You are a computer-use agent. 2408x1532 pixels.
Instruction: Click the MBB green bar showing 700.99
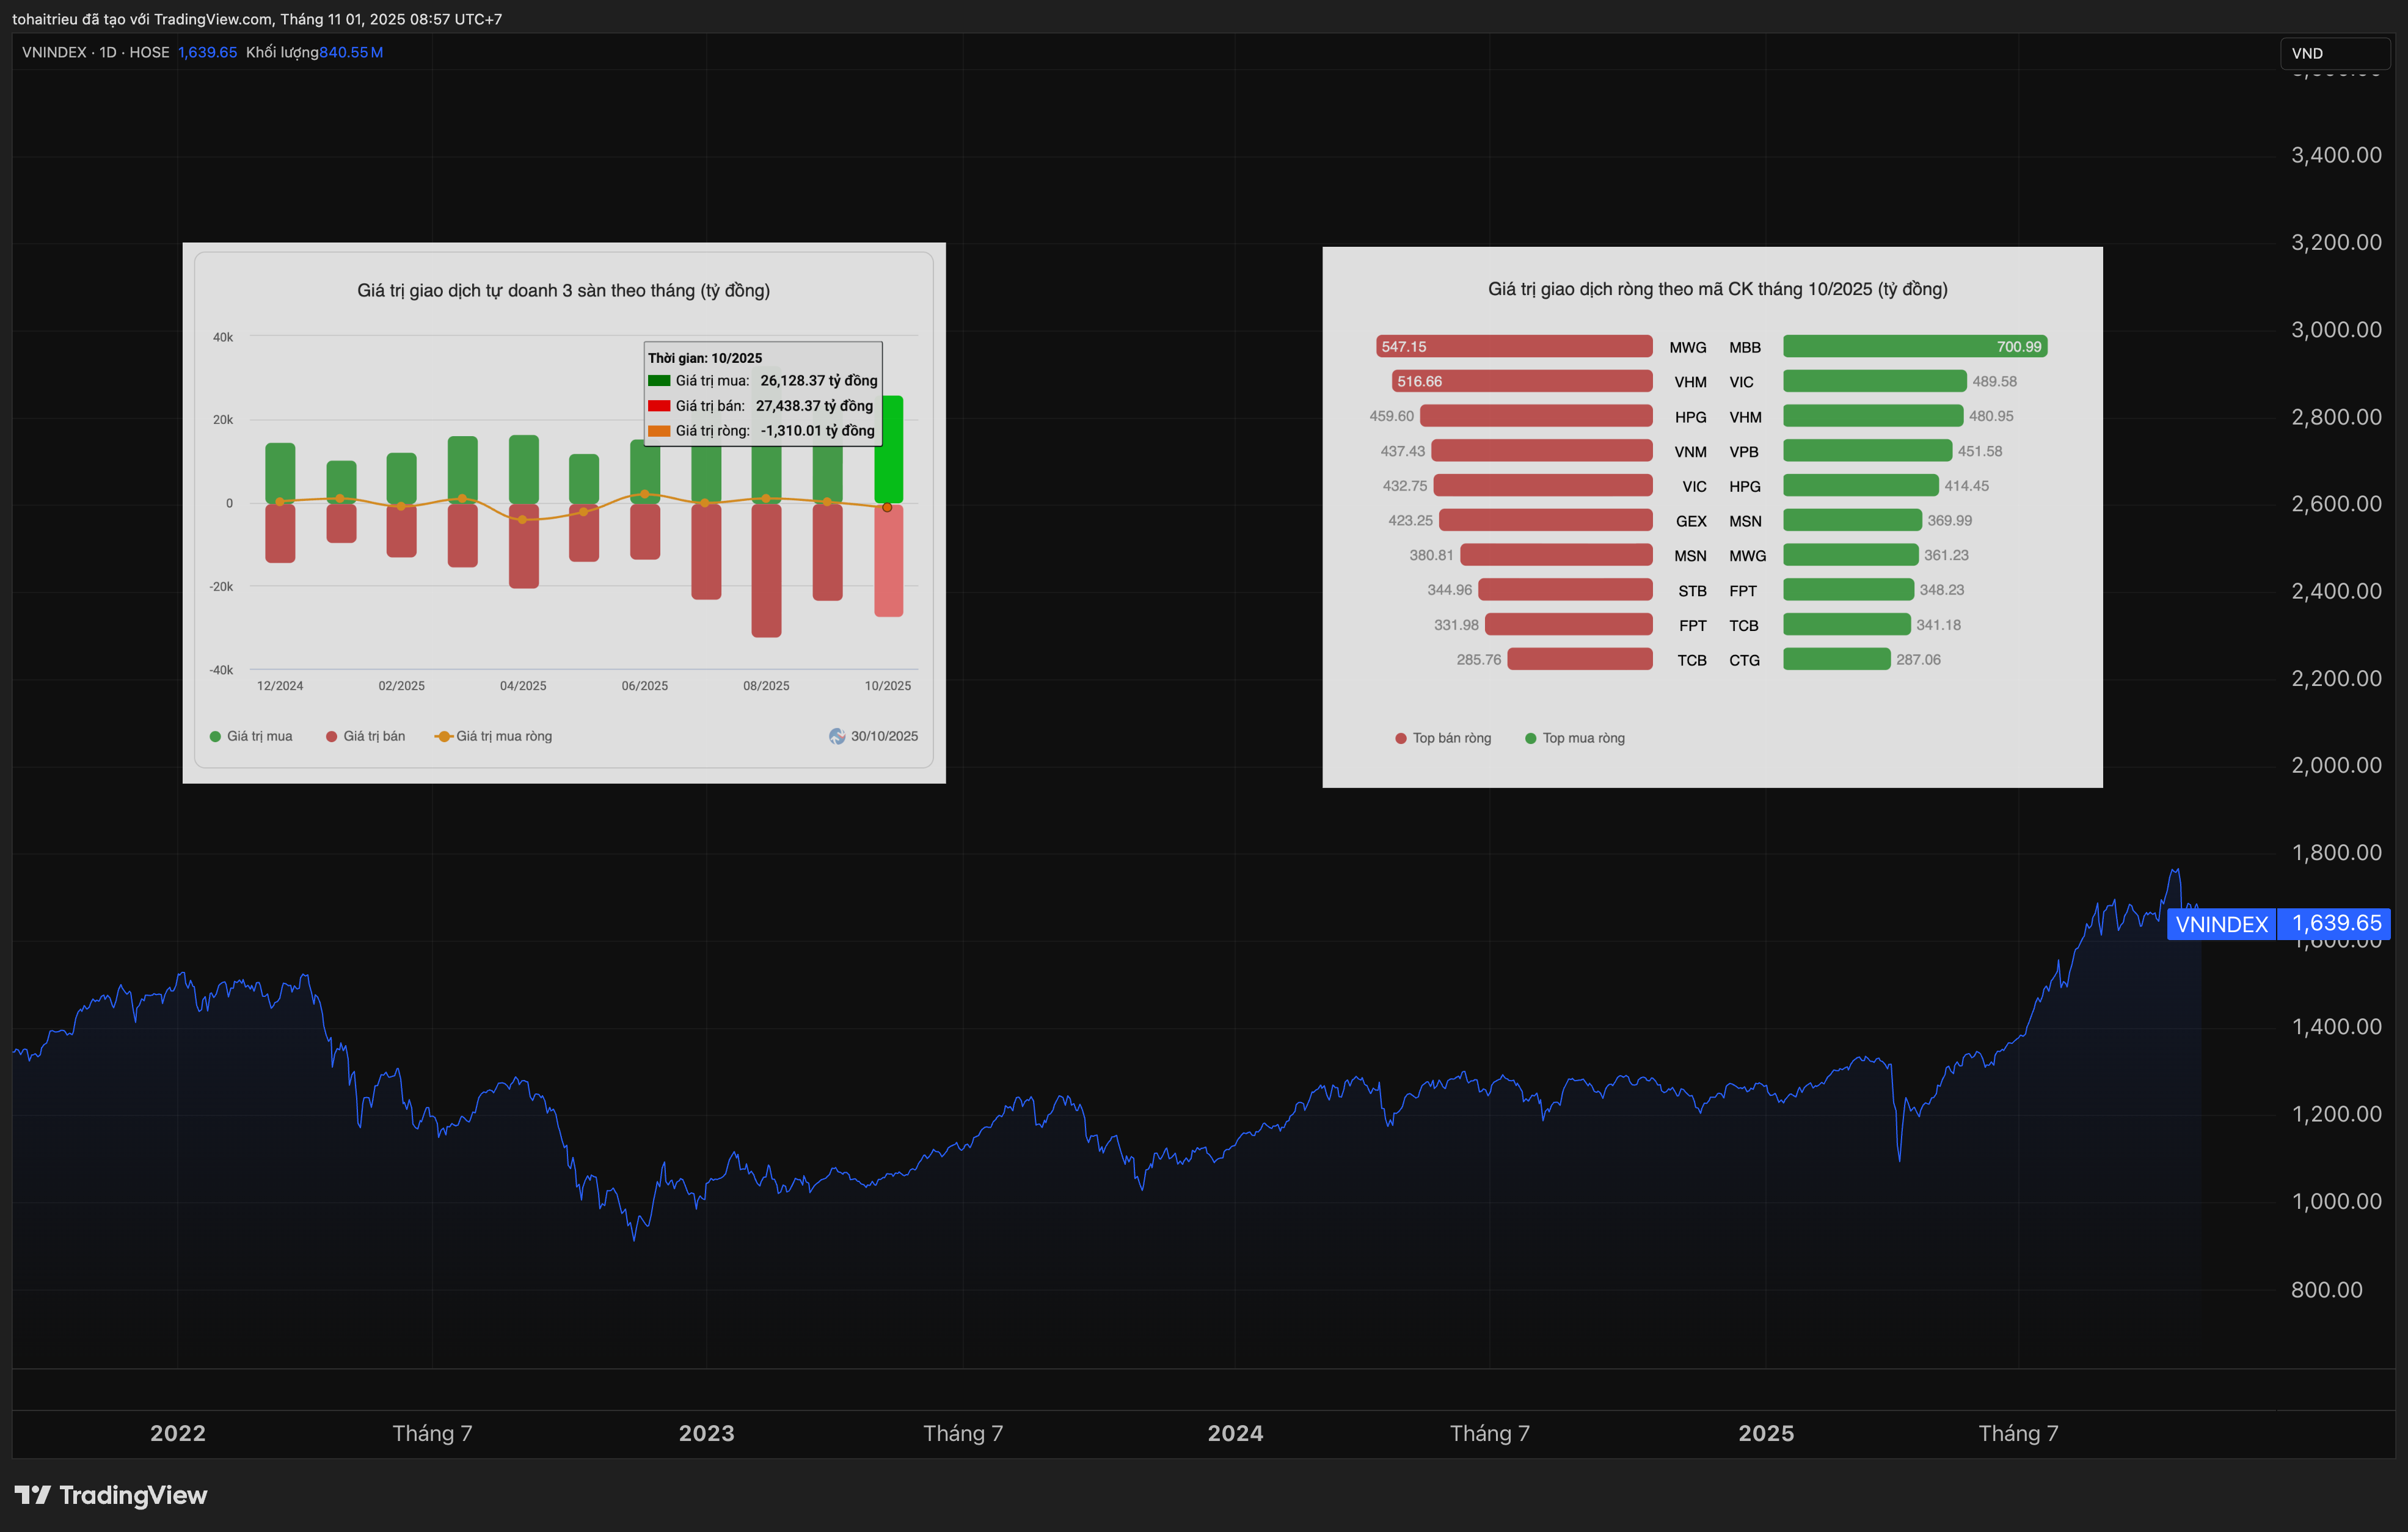tap(1915, 346)
